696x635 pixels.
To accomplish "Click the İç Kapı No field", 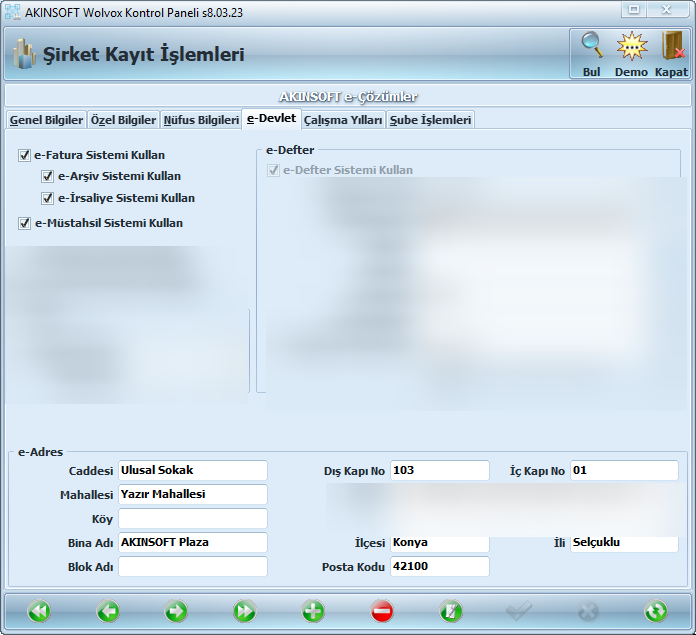I will (625, 470).
